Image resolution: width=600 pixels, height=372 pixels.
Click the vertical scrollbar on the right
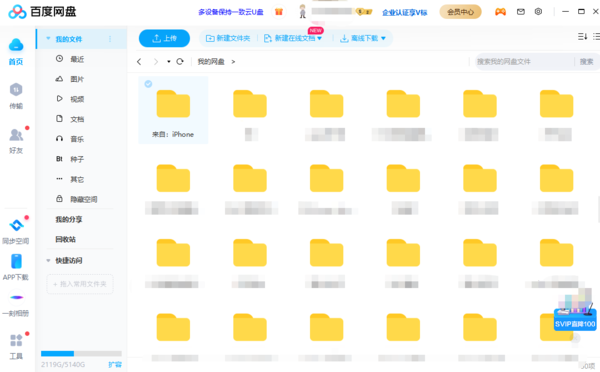[x=598, y=209]
